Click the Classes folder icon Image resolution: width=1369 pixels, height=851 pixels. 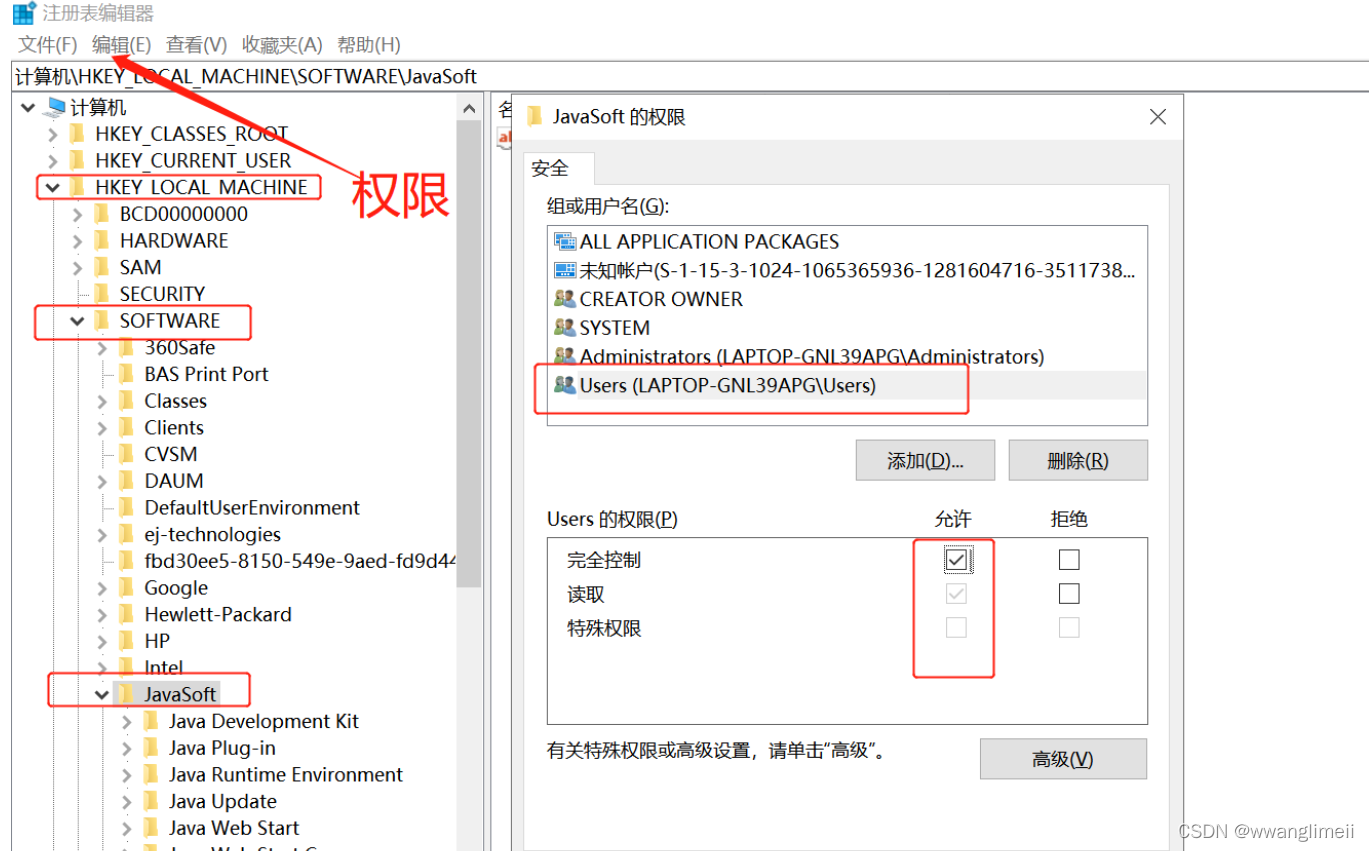click(x=126, y=401)
